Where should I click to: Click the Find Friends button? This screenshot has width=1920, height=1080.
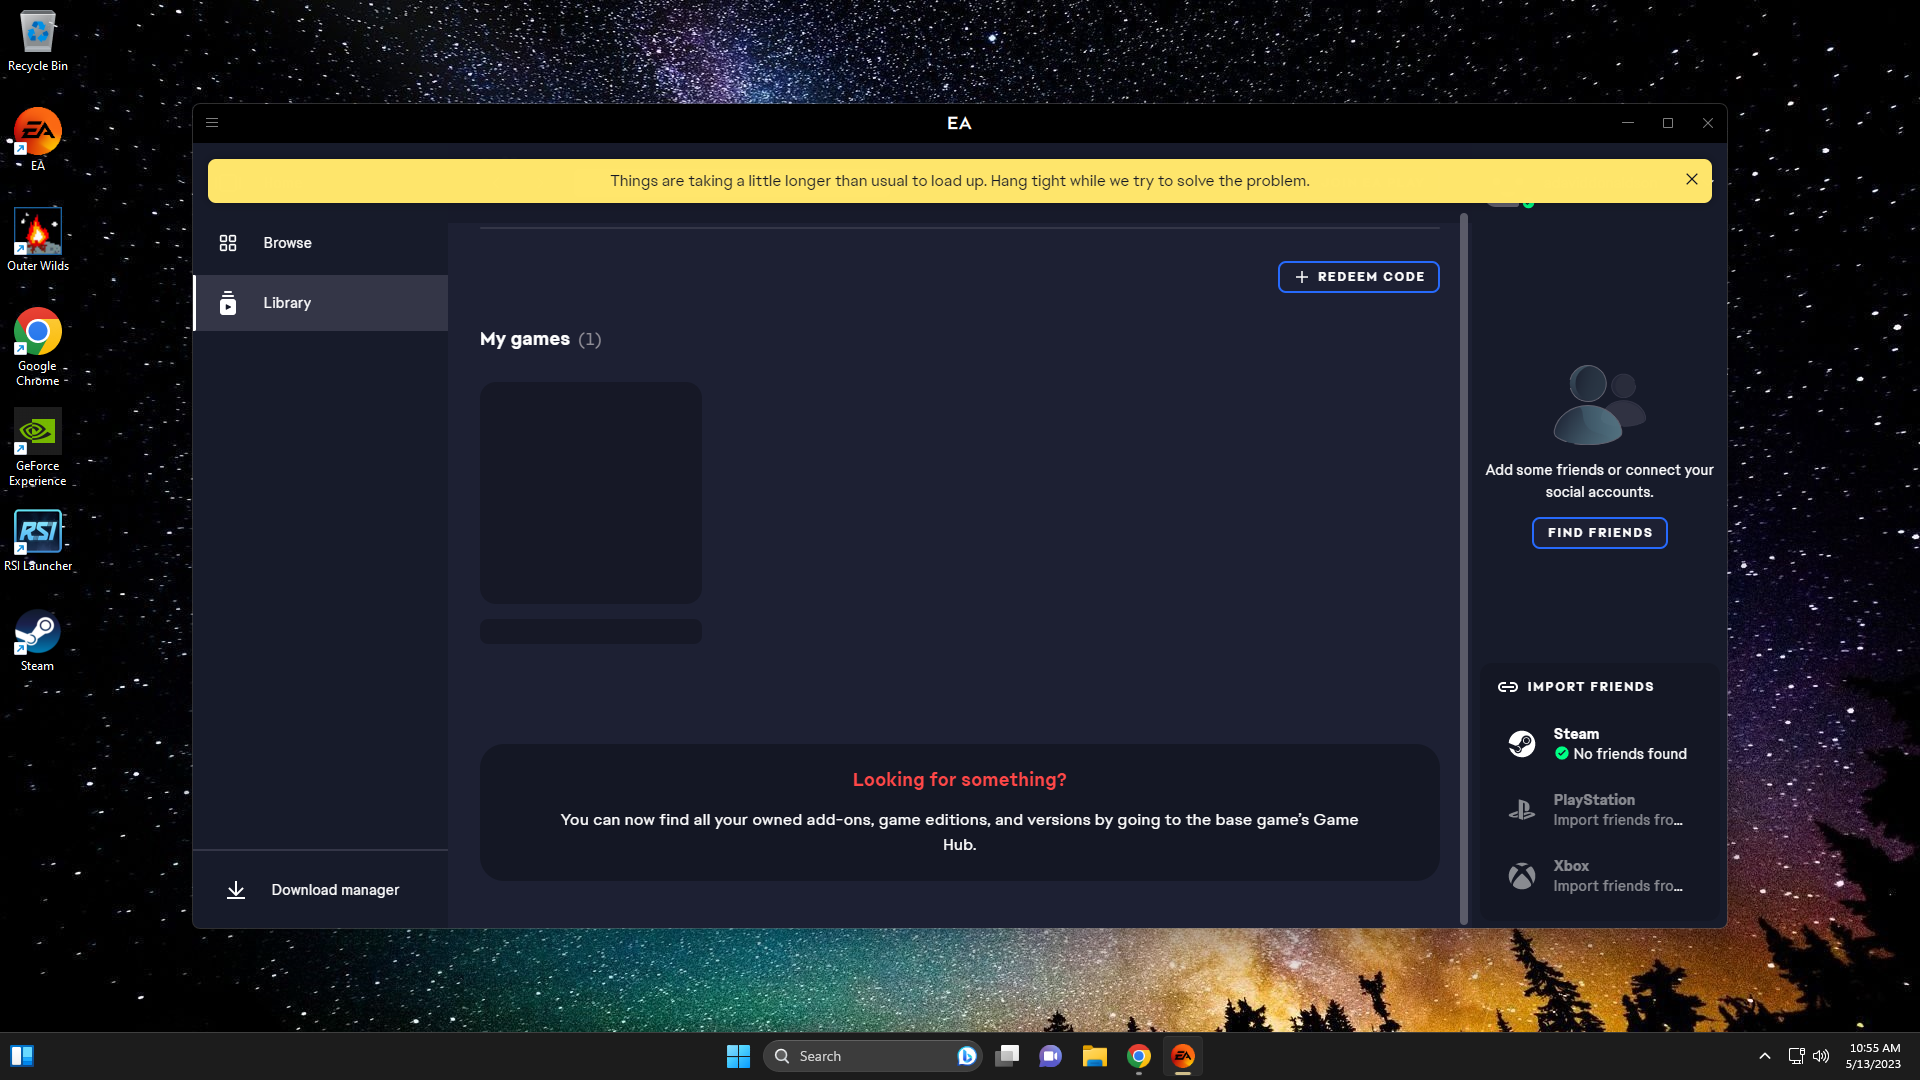coord(1599,533)
